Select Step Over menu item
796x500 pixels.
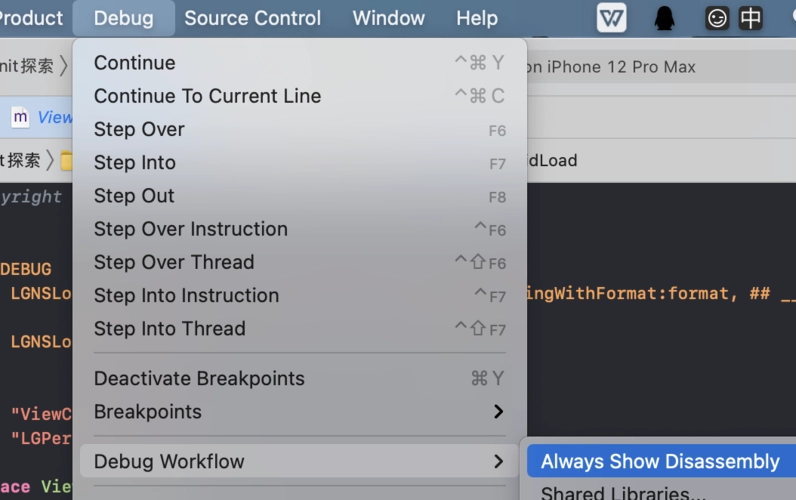coord(139,129)
